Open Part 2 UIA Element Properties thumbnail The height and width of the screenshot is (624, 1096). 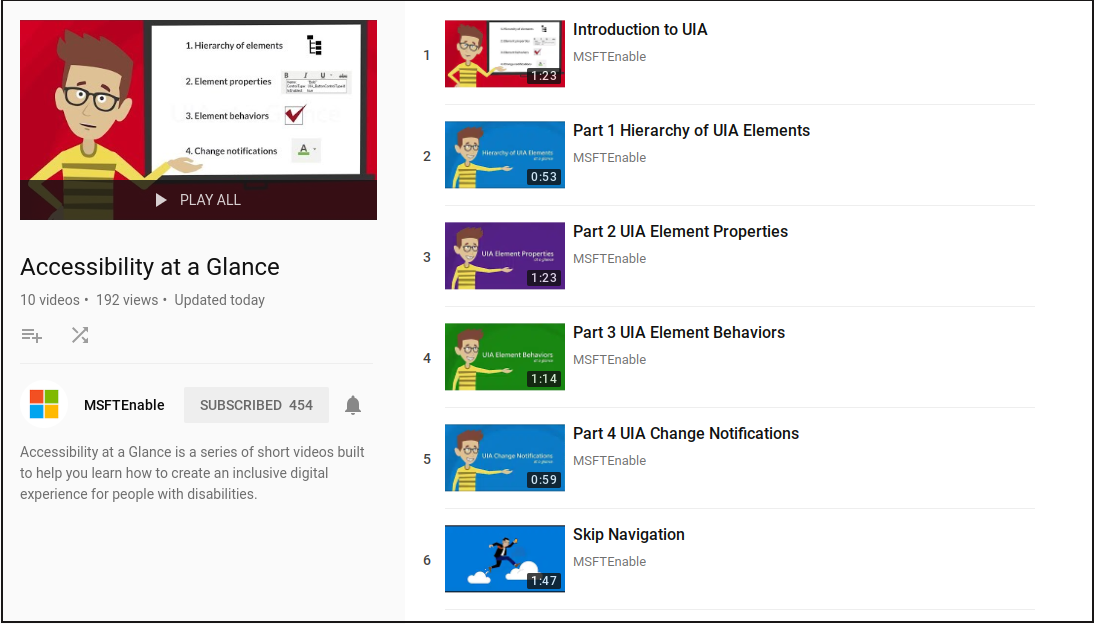[504, 257]
